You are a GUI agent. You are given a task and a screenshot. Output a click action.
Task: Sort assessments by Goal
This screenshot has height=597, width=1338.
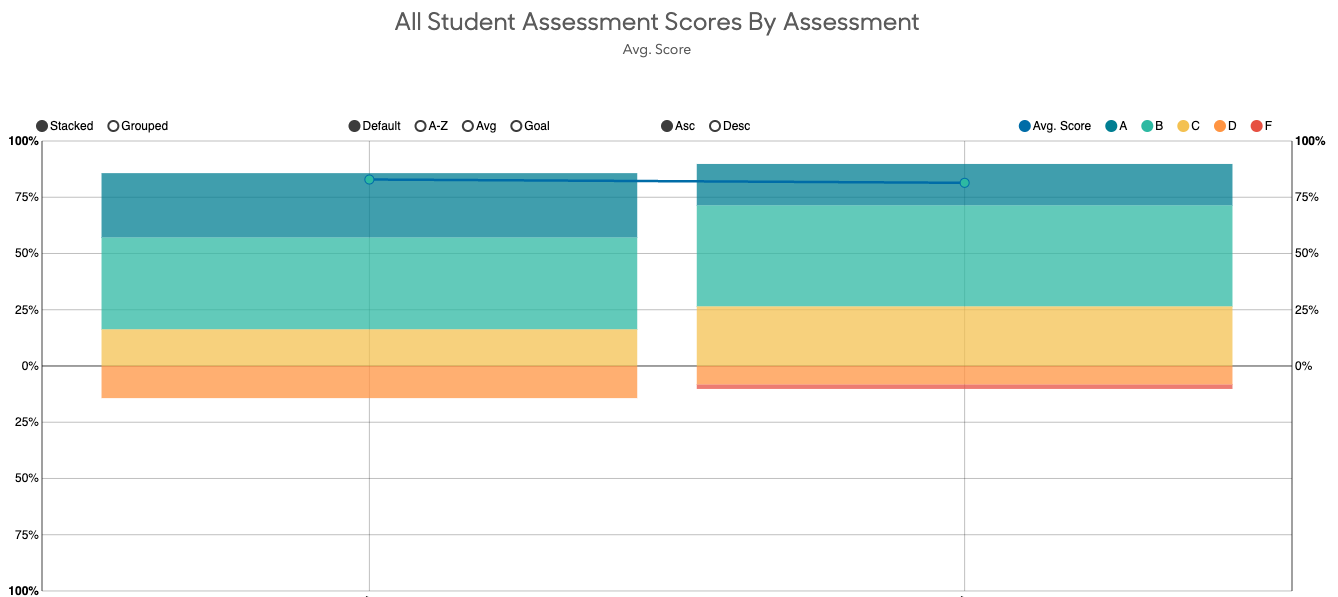pyautogui.click(x=517, y=126)
